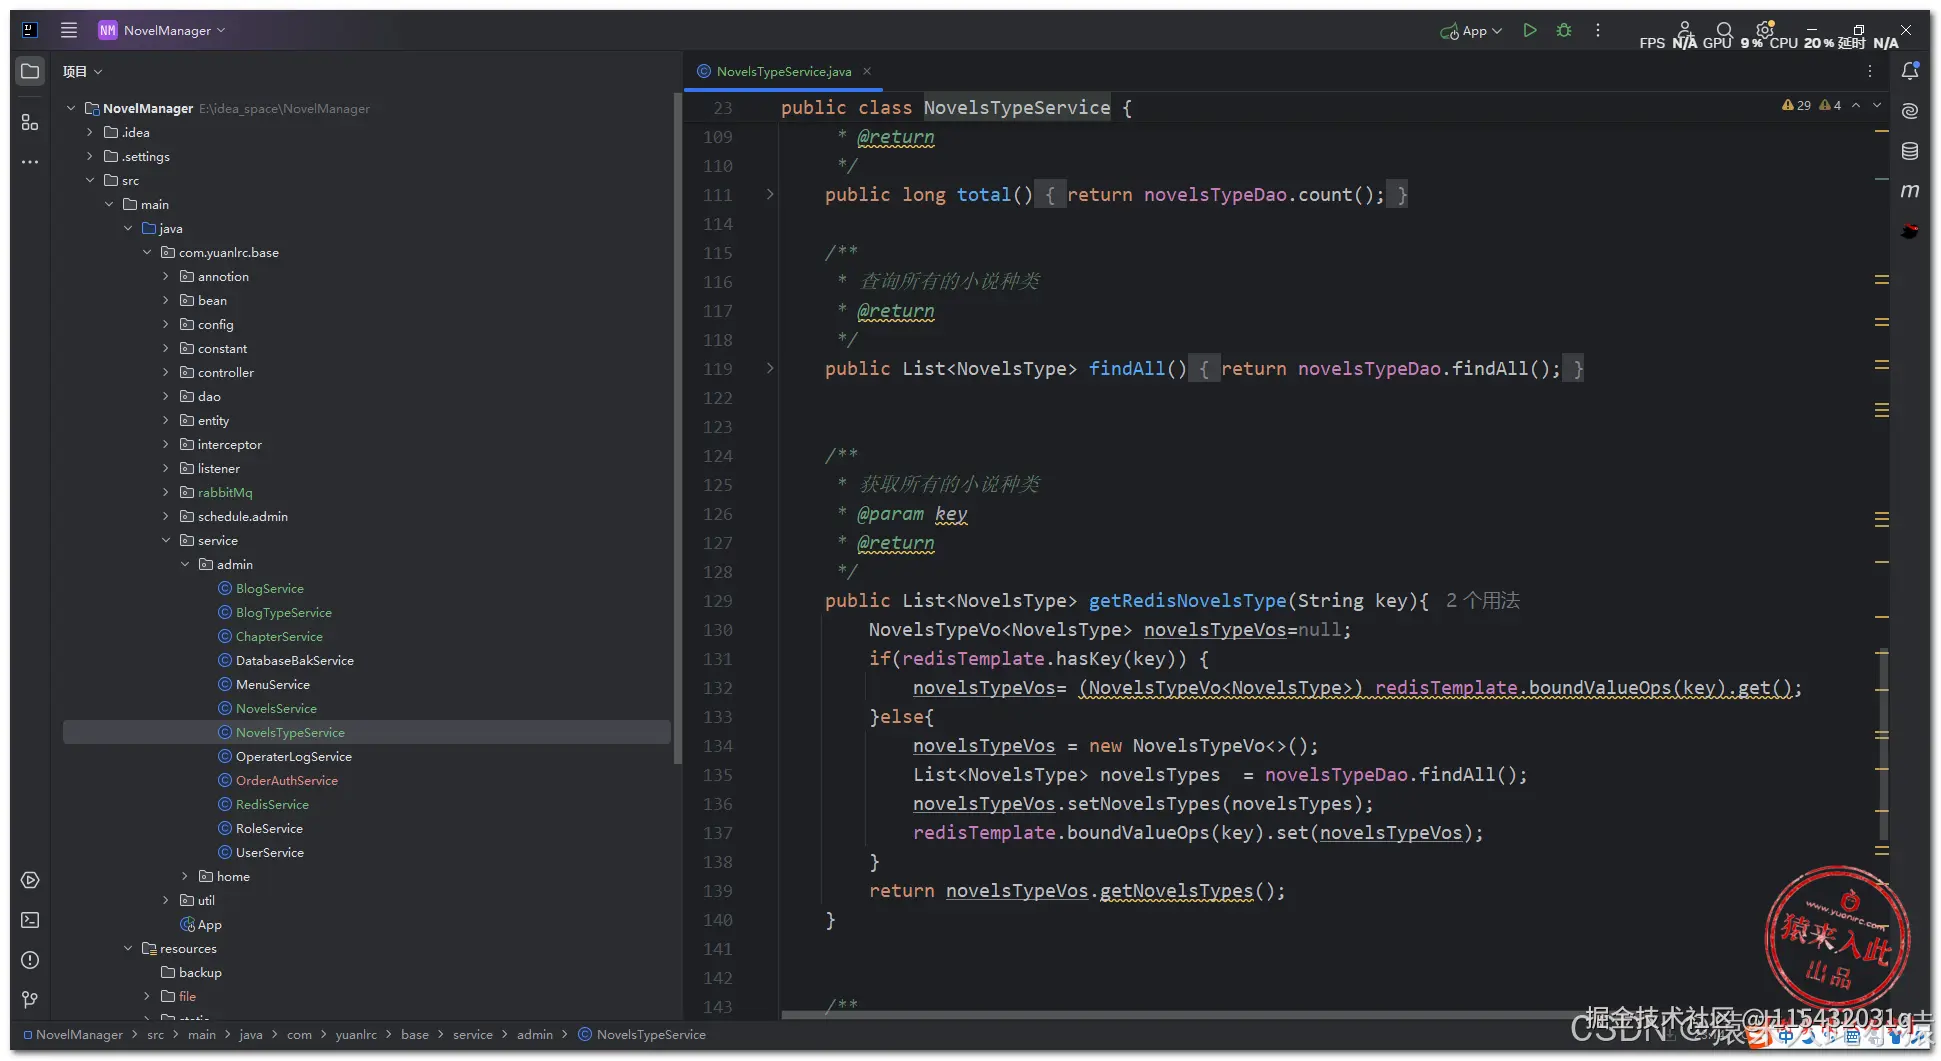Expand the folded findAll() method
The width and height of the screenshot is (1941, 1061).
(x=770, y=368)
